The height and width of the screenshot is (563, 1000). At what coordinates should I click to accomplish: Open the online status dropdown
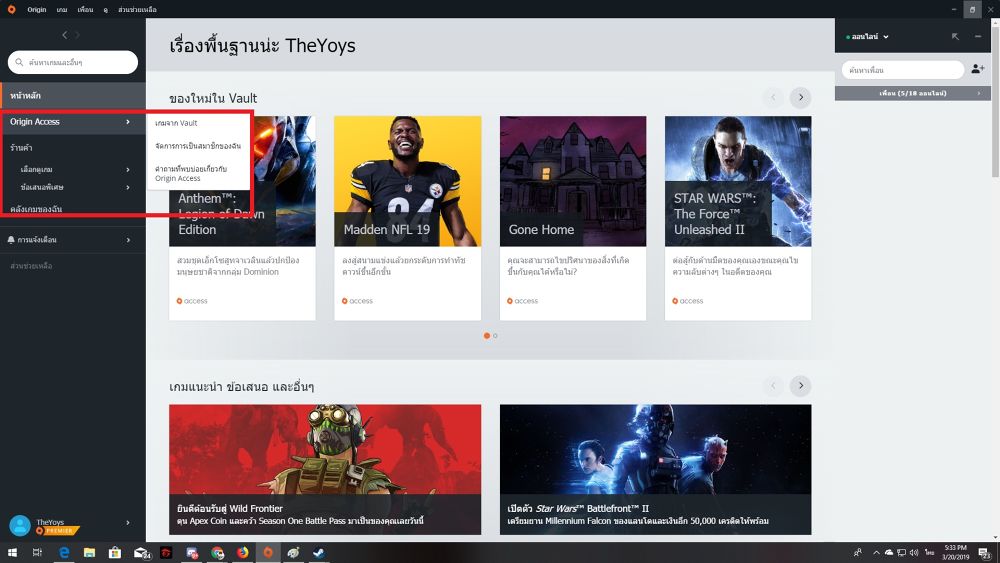tap(867, 37)
